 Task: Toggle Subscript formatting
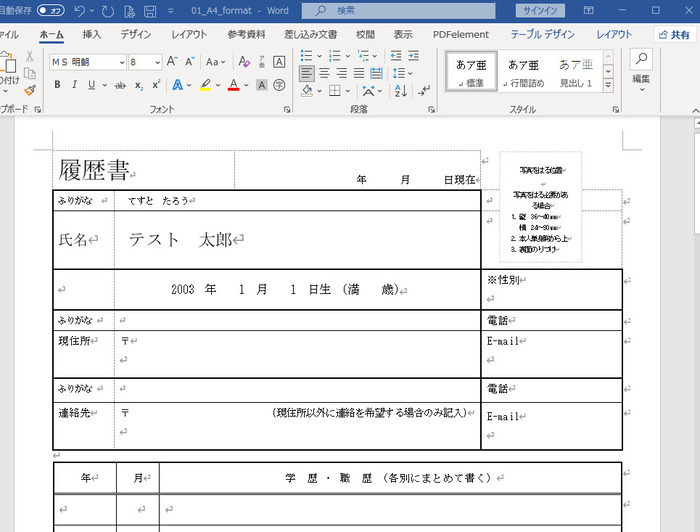tap(139, 85)
